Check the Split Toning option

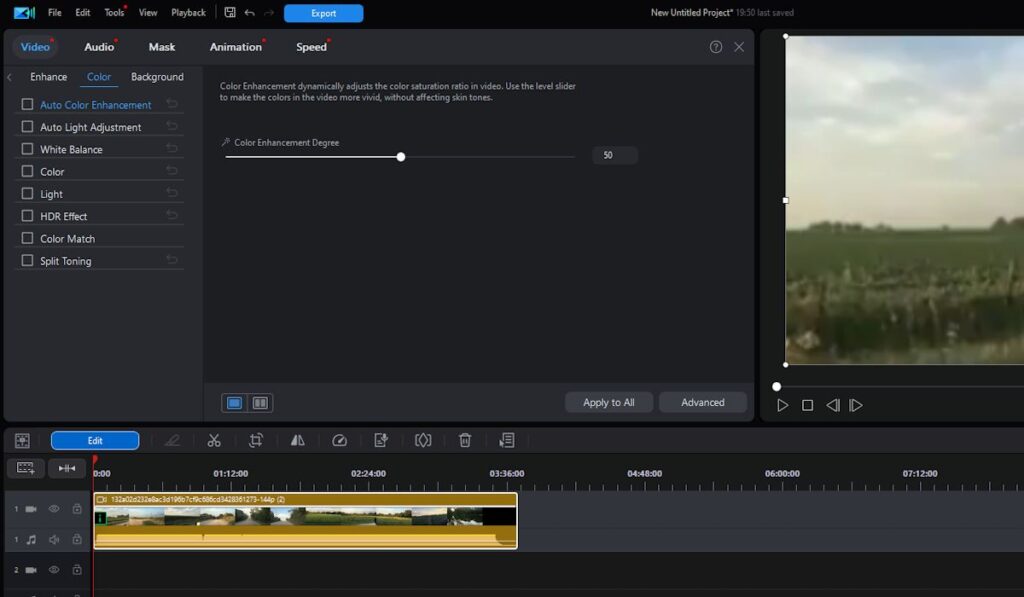[x=28, y=261]
